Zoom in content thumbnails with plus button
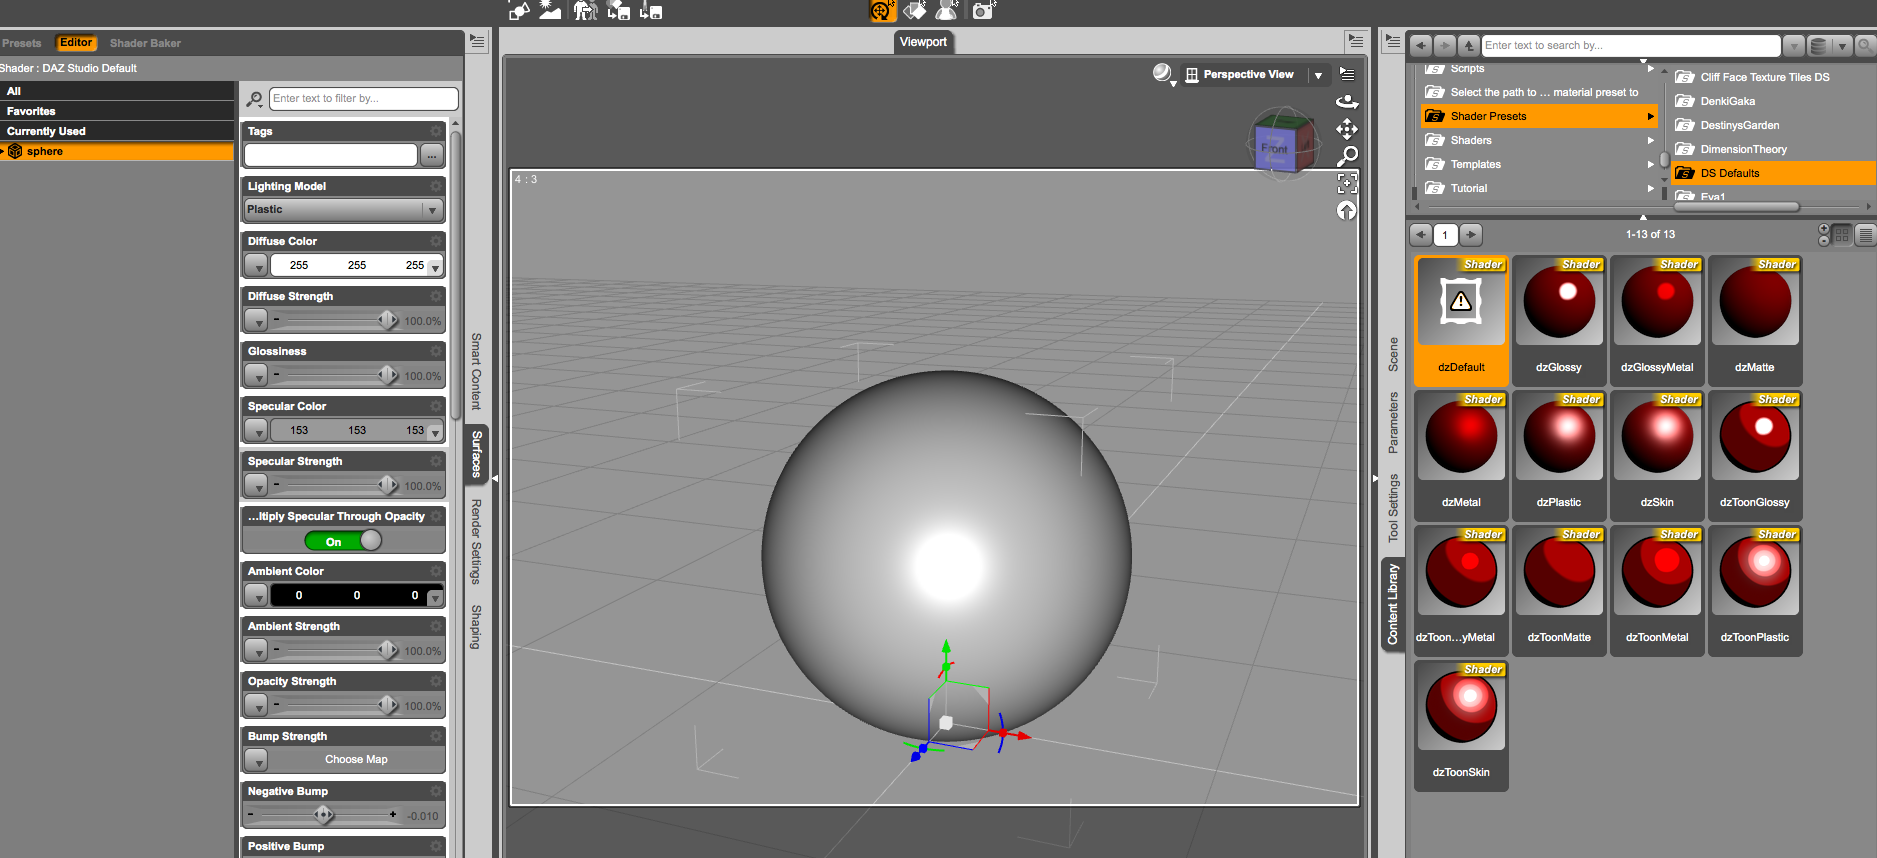The image size is (1877, 858). click(x=1824, y=229)
